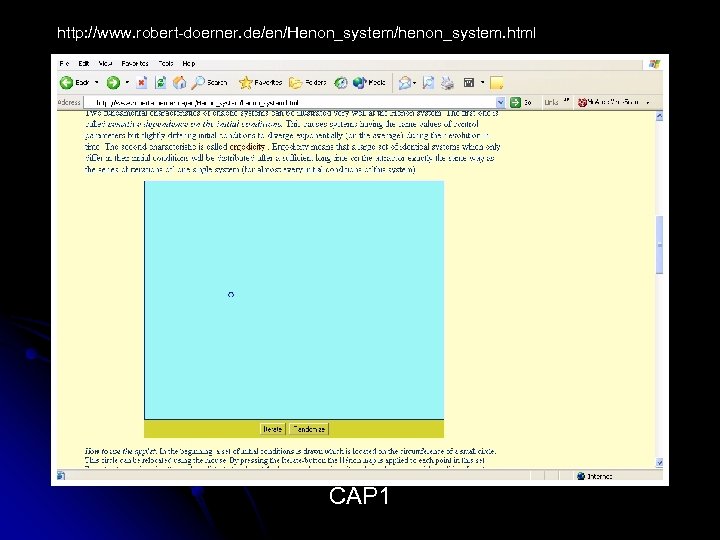
Task: Click the green Back arrow button
Action: click(x=67, y=83)
